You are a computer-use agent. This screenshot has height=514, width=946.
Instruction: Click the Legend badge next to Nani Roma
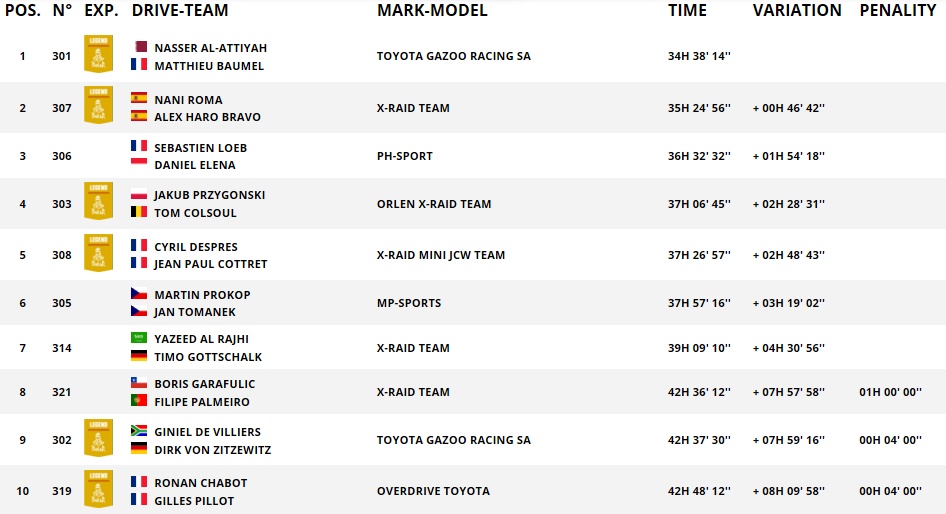(x=98, y=107)
